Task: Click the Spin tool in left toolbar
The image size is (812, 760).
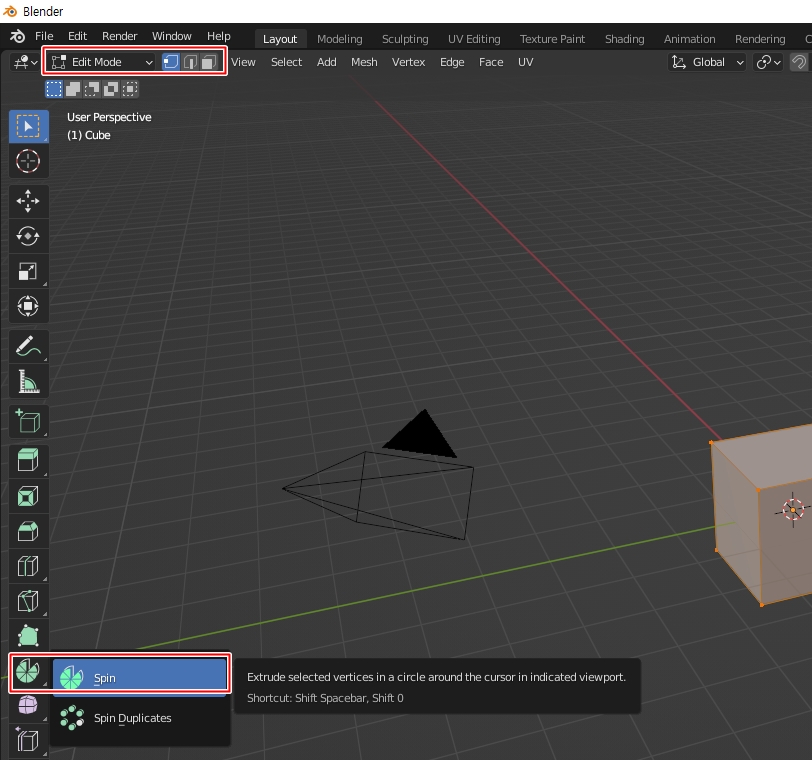Action: click(x=28, y=672)
